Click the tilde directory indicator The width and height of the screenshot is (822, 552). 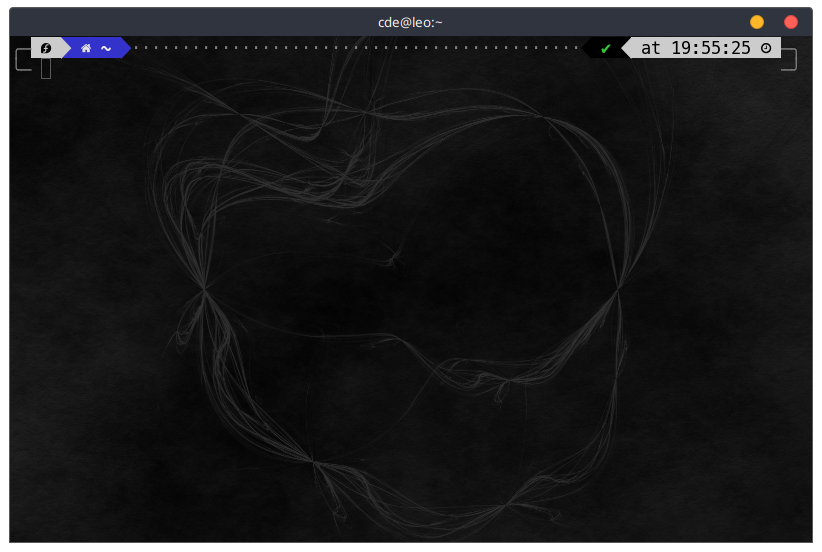pyautogui.click(x=106, y=49)
